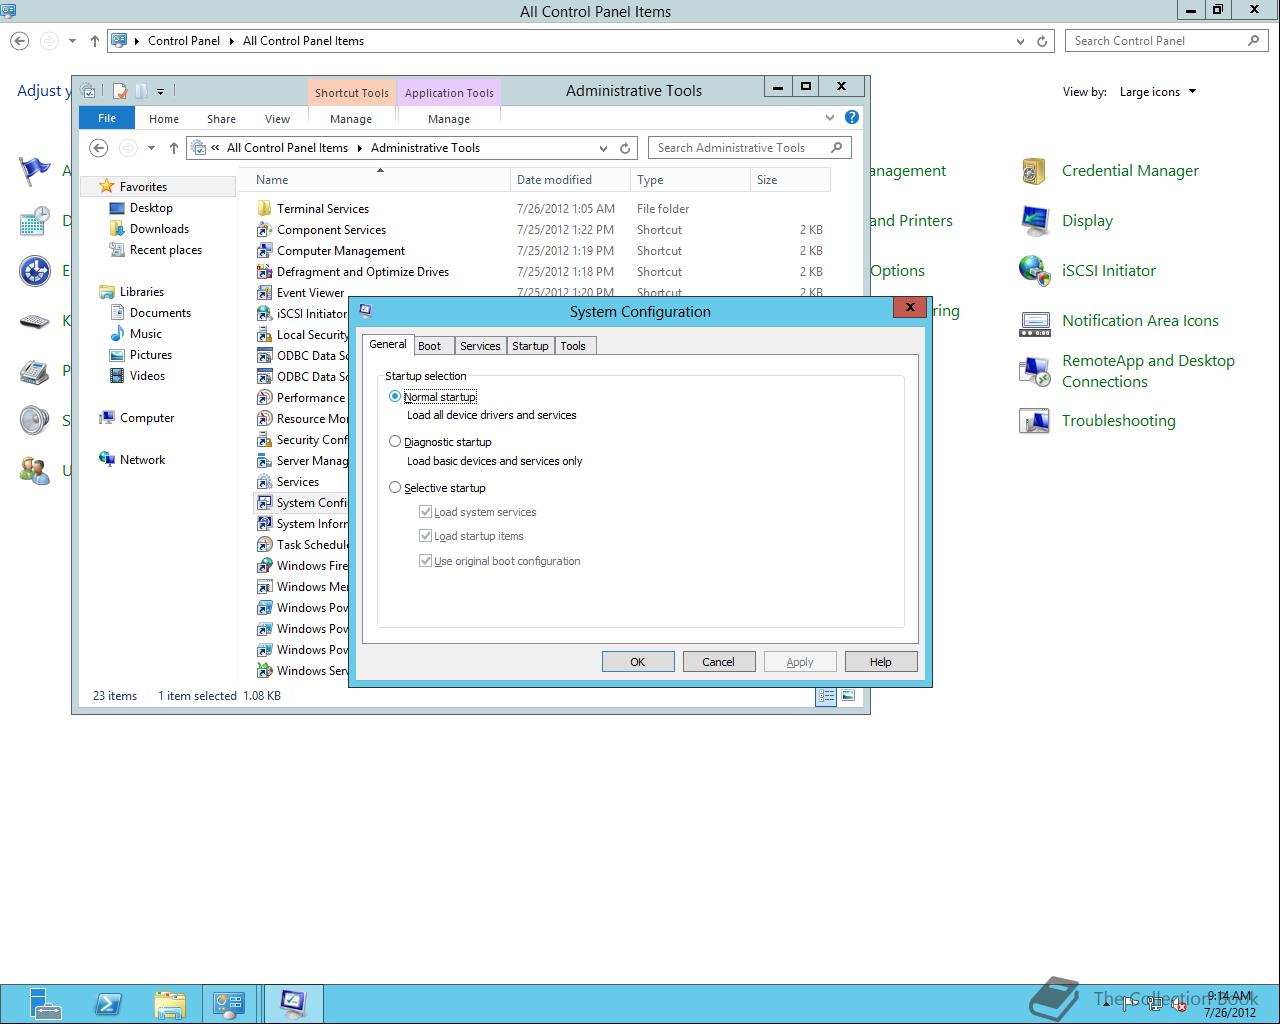Switch to the Startup tab

pyautogui.click(x=530, y=346)
